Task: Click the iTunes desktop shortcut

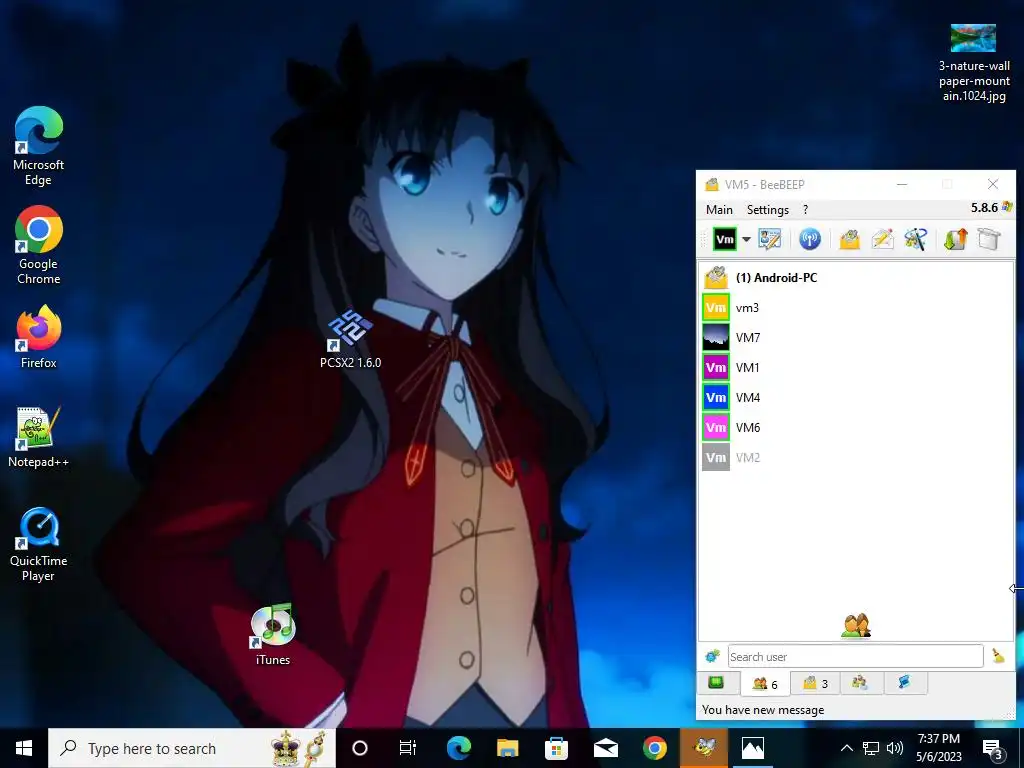Action: tap(273, 634)
